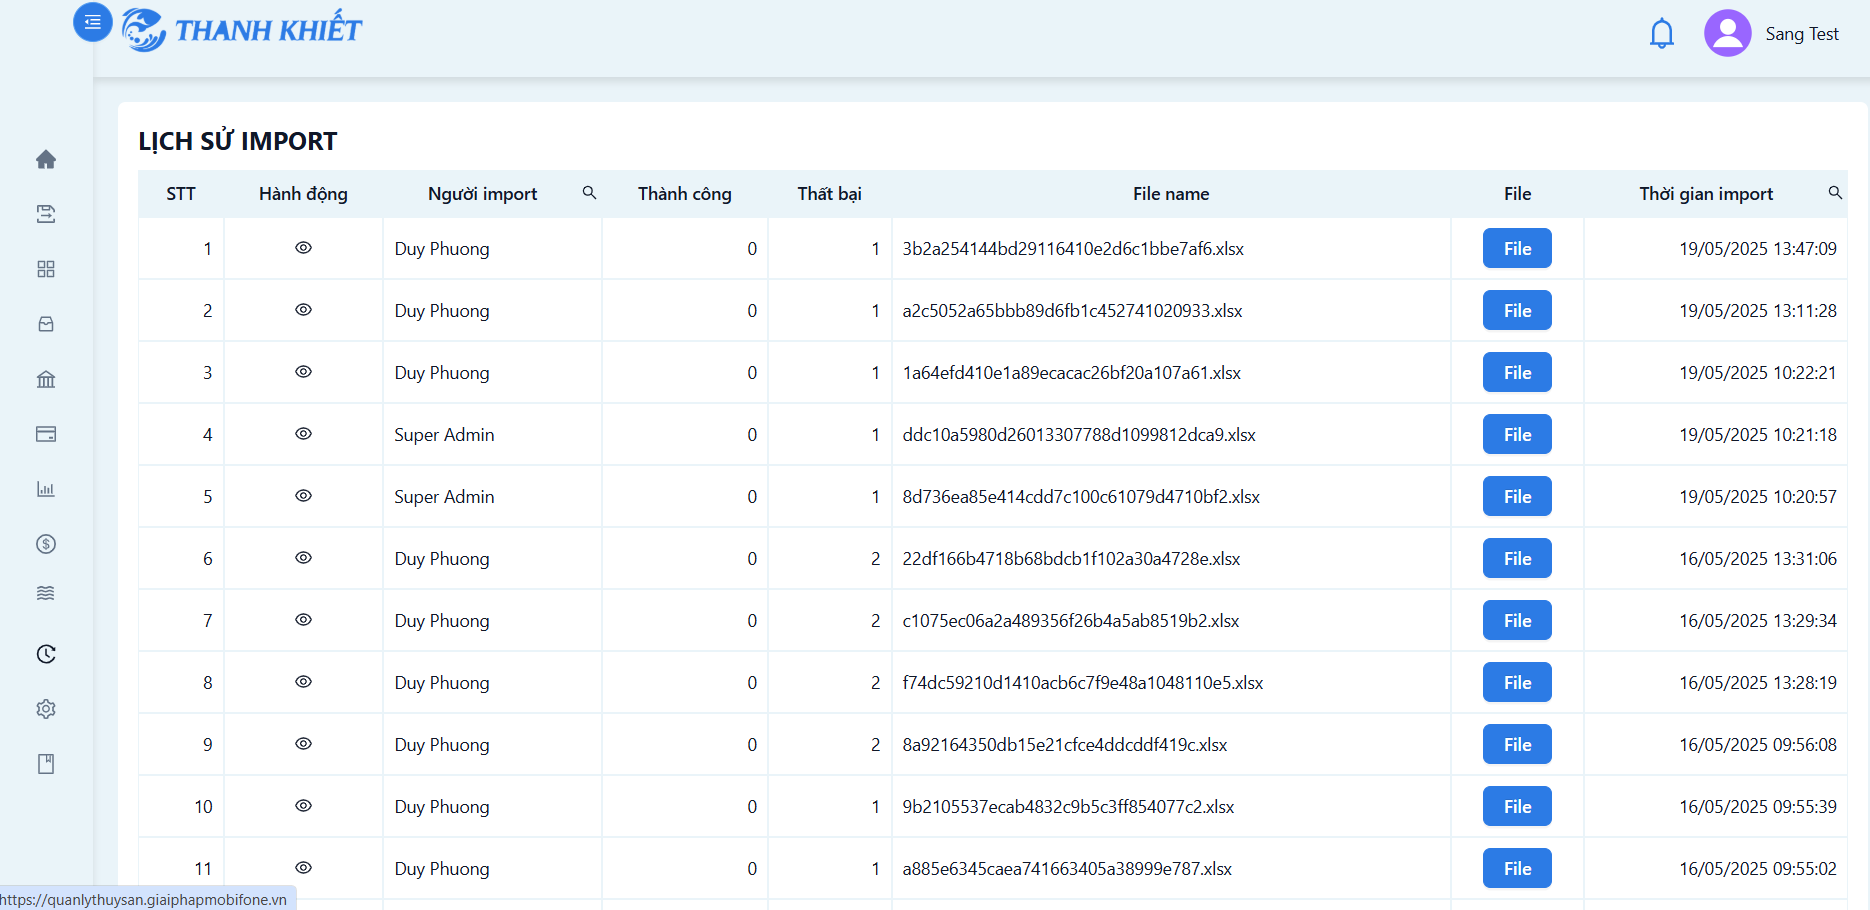The height and width of the screenshot is (910, 1870).
Task: Select timestamp 16/05/2025 13:31:06
Action: 1758,559
